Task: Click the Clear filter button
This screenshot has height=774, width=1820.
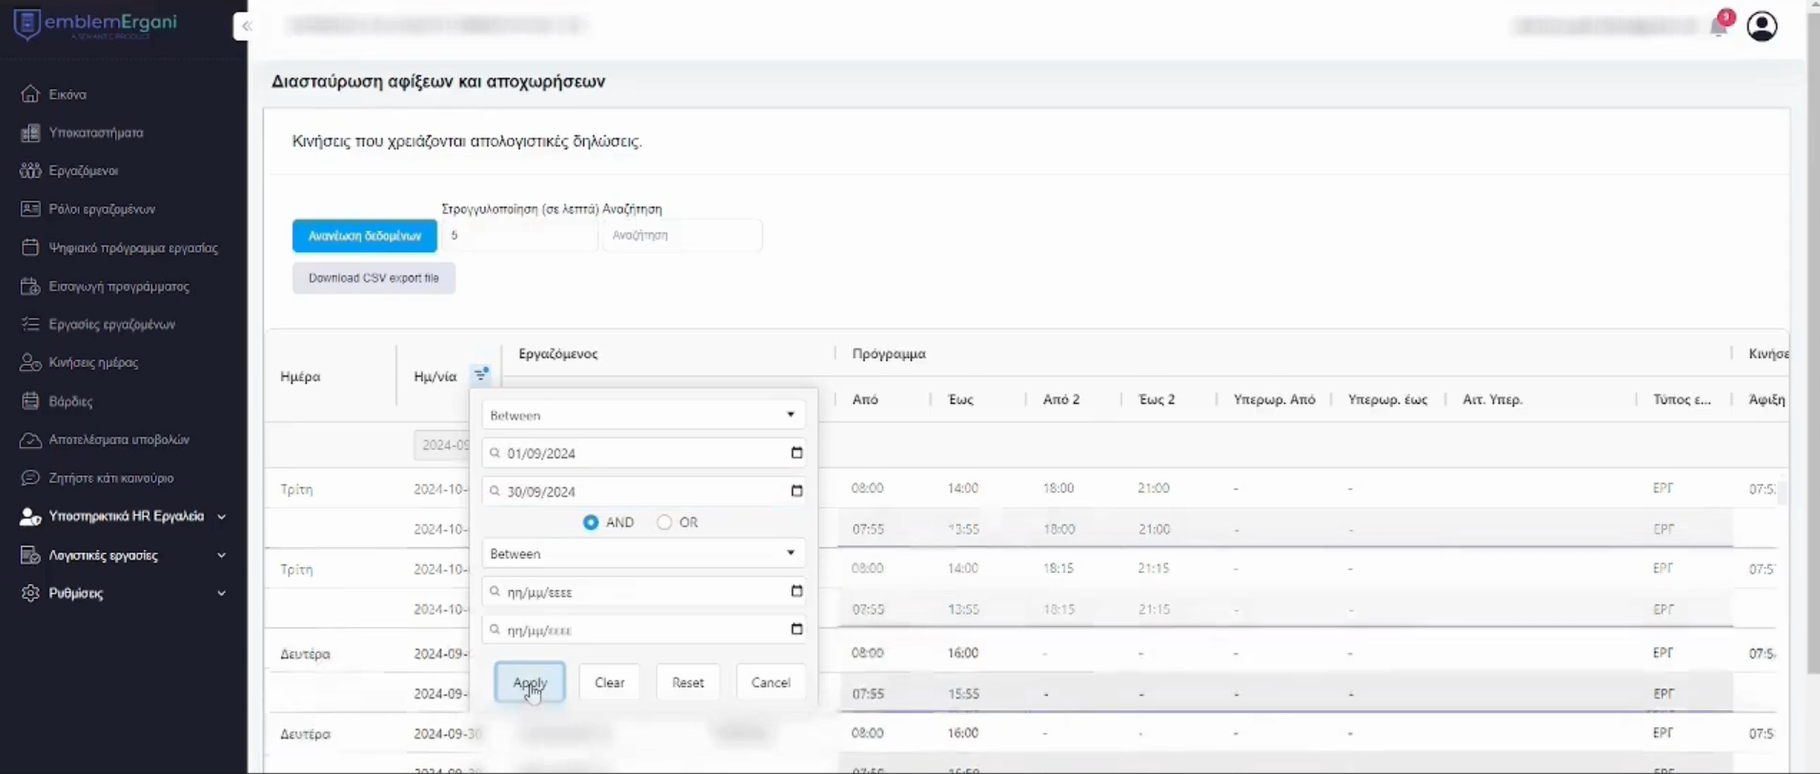Action: point(609,682)
